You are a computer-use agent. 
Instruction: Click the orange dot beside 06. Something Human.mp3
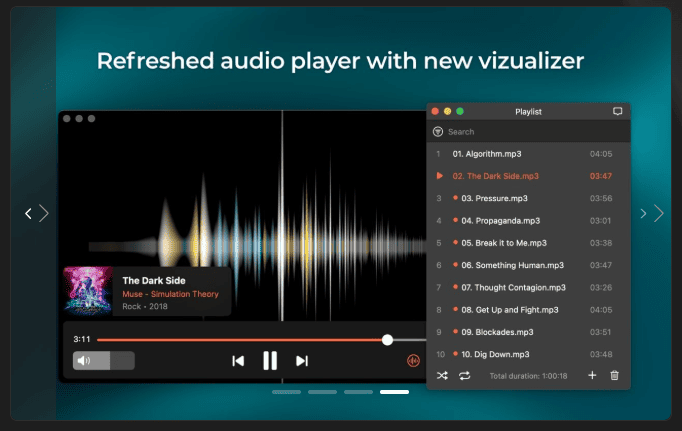455,264
